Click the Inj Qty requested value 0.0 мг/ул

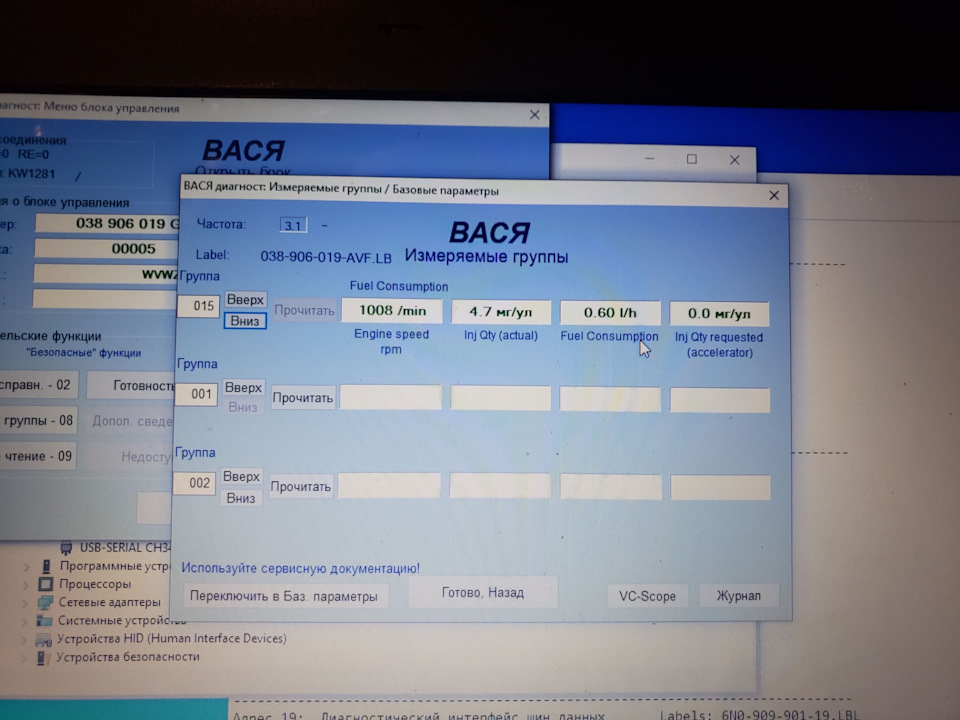[719, 313]
